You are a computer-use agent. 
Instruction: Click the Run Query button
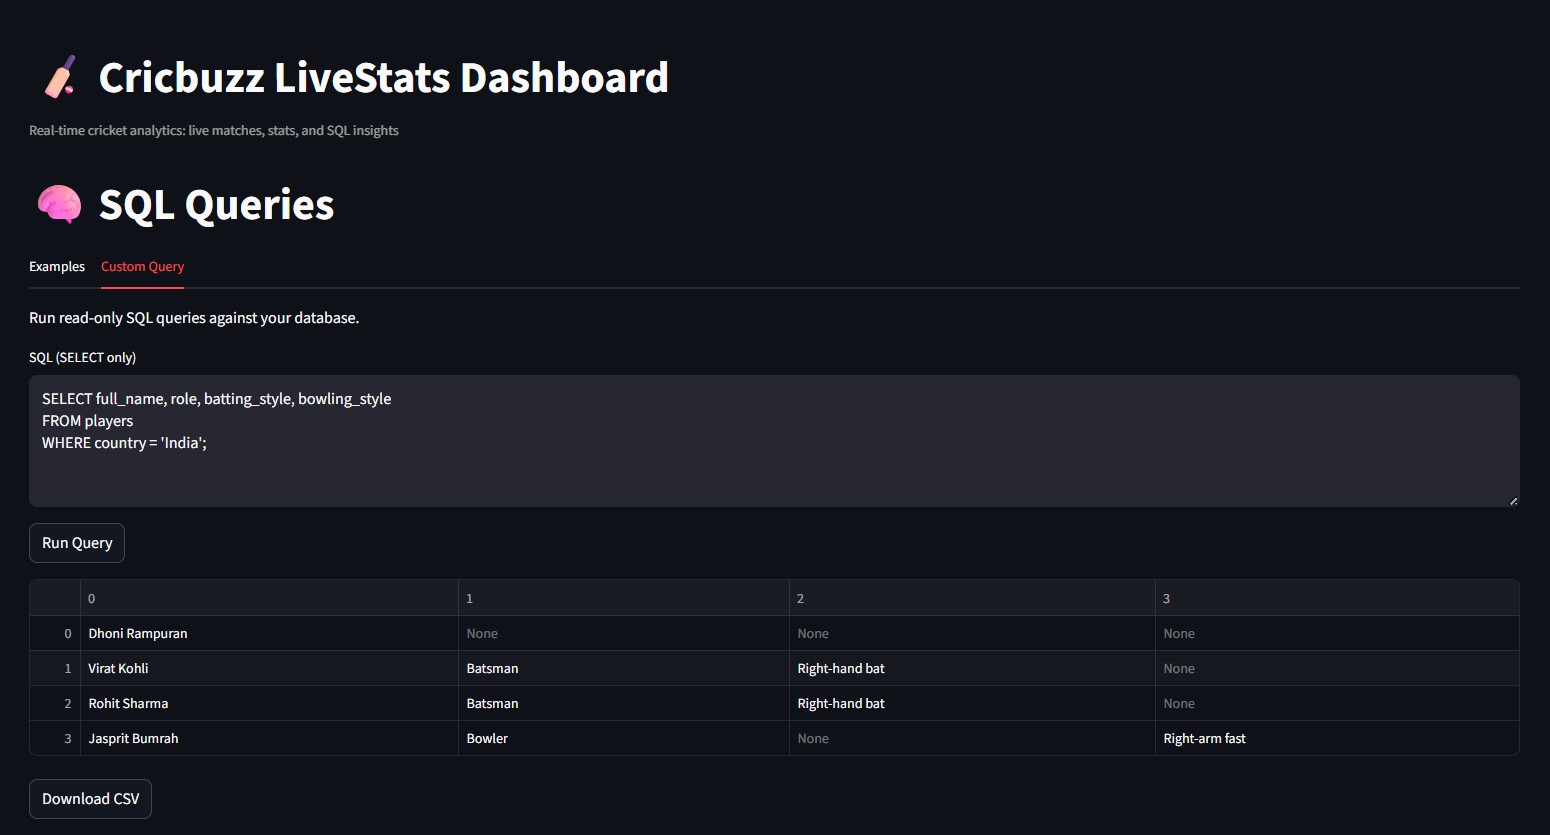(x=77, y=543)
